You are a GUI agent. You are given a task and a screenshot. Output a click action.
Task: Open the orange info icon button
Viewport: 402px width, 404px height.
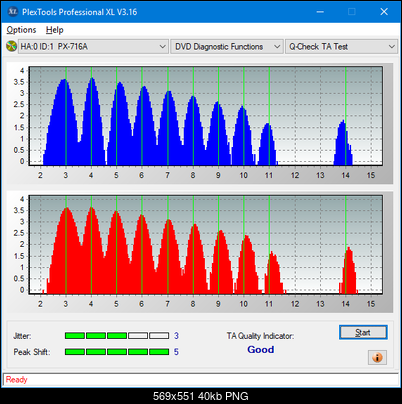click(377, 358)
